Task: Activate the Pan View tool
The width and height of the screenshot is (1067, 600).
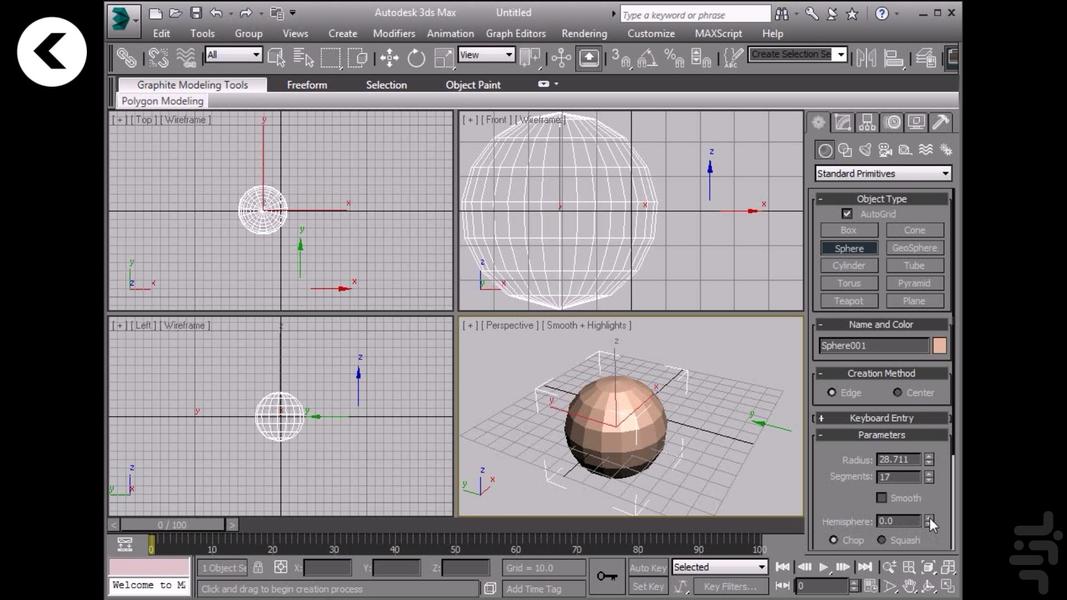Action: click(910, 586)
